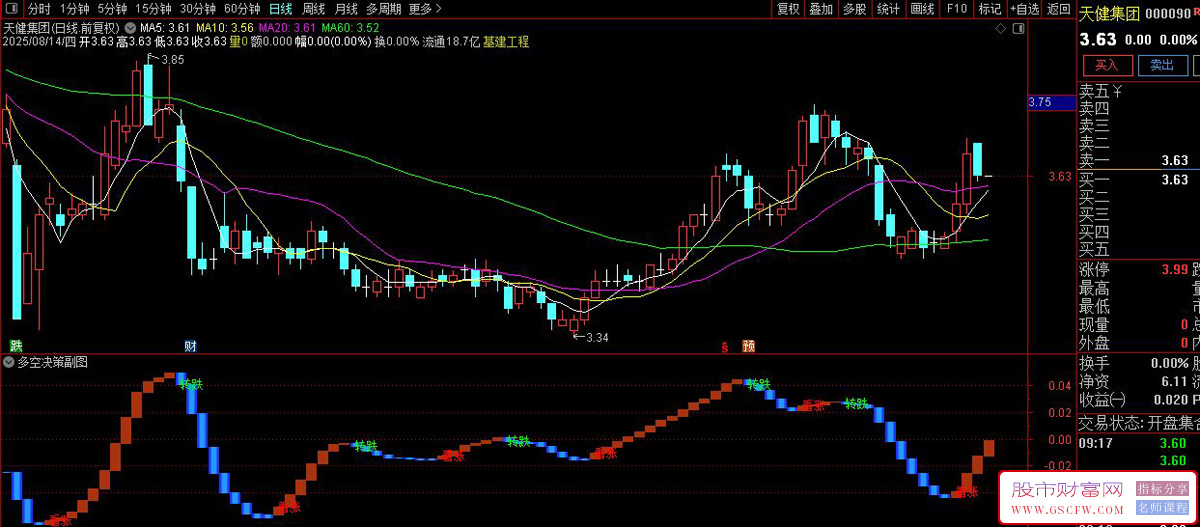Screen dimensions: 1200x527
Task: Switch to 周线 weekly chart
Action: (x=313, y=9)
